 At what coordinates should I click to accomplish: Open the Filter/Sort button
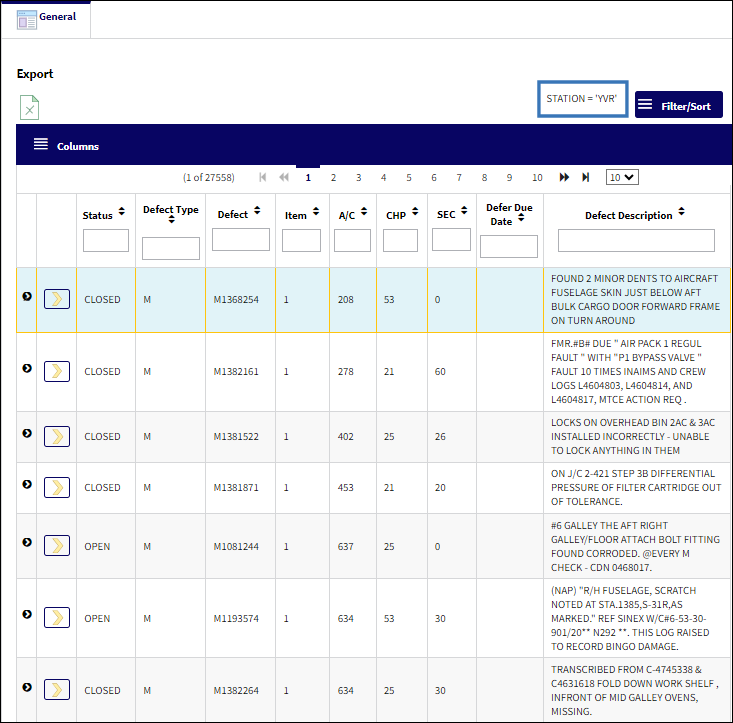tap(679, 105)
